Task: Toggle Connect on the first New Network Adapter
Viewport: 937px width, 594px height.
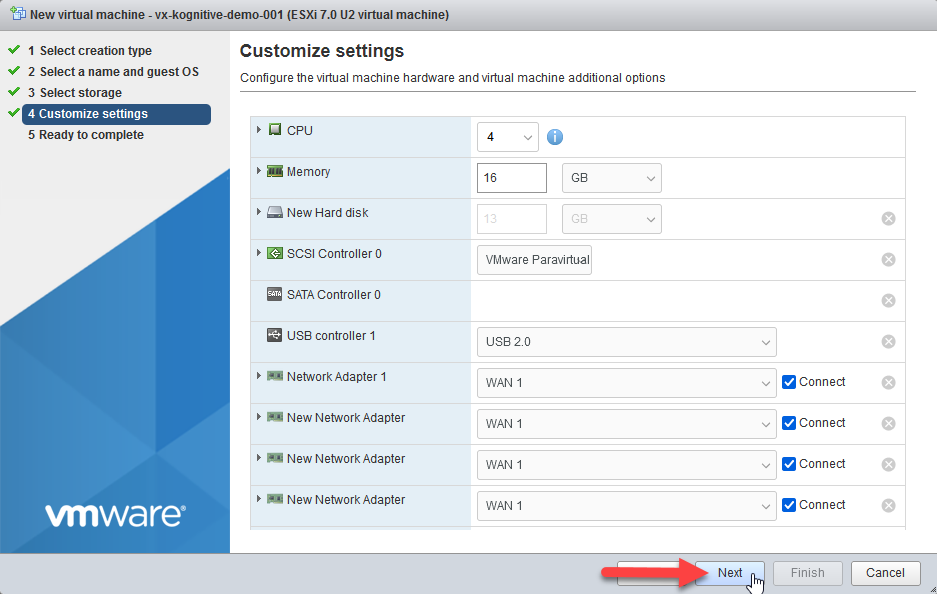Action: (789, 423)
